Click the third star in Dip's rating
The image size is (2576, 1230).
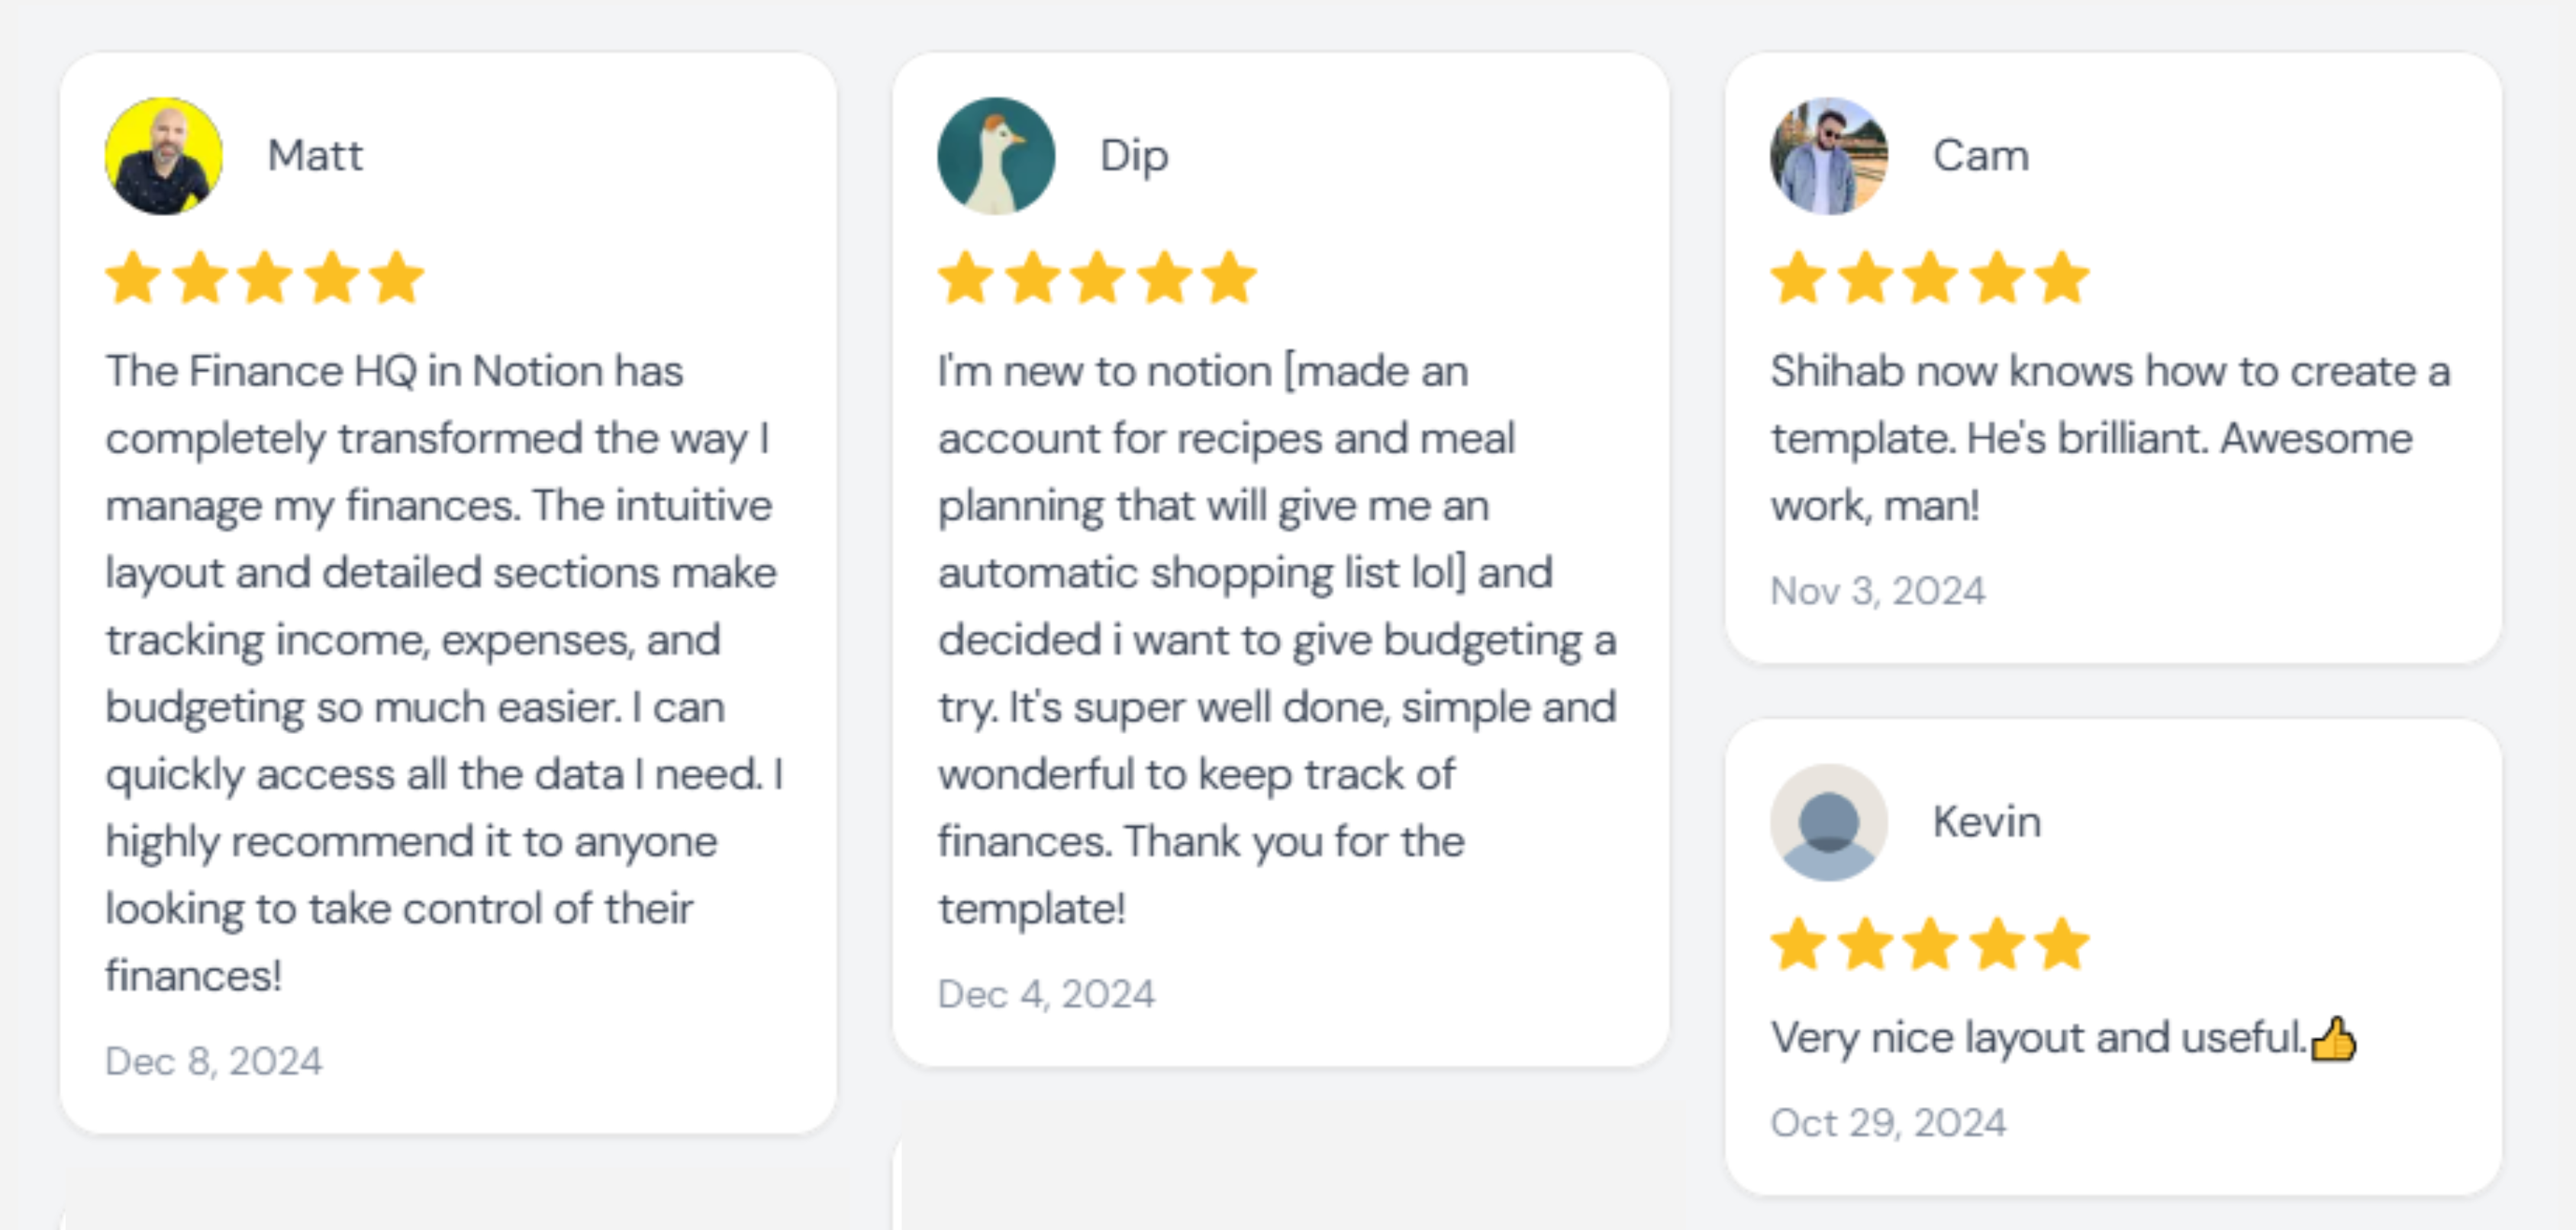coord(1098,278)
